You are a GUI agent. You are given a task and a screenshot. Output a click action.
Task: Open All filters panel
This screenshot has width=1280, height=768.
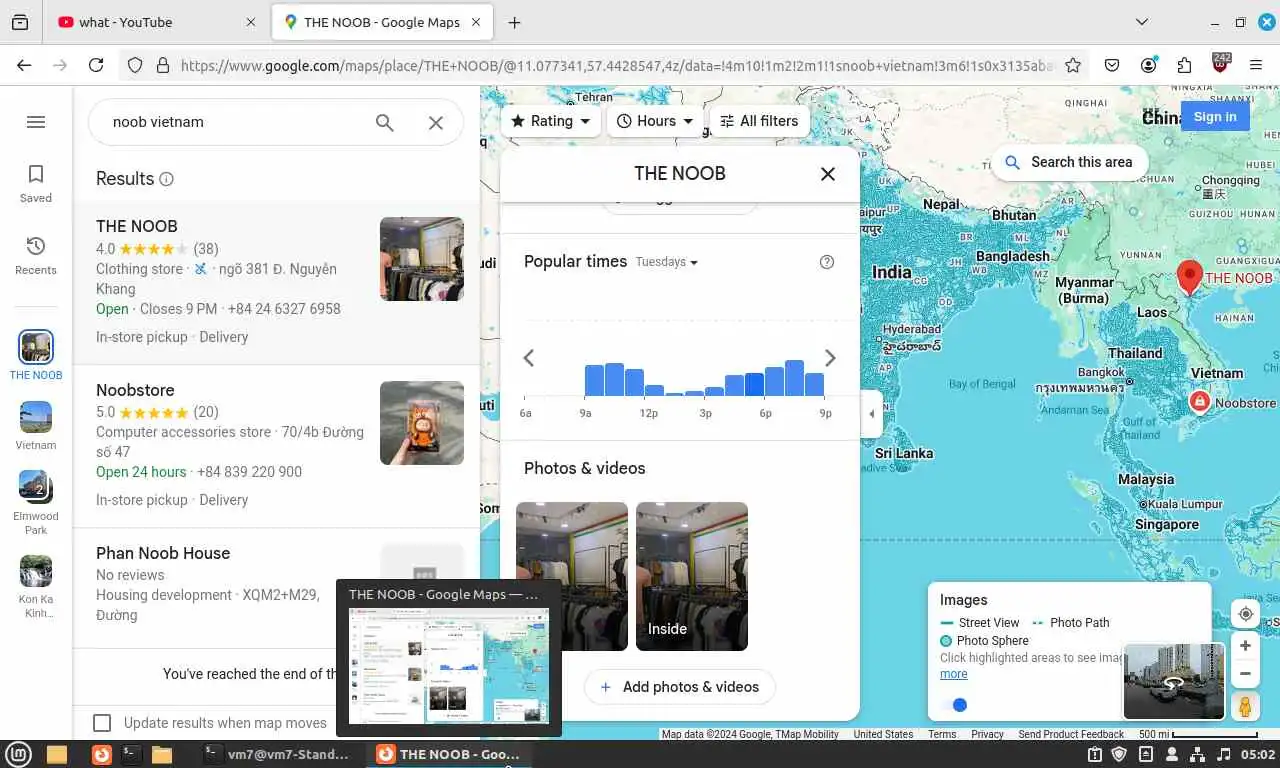pyautogui.click(x=760, y=121)
